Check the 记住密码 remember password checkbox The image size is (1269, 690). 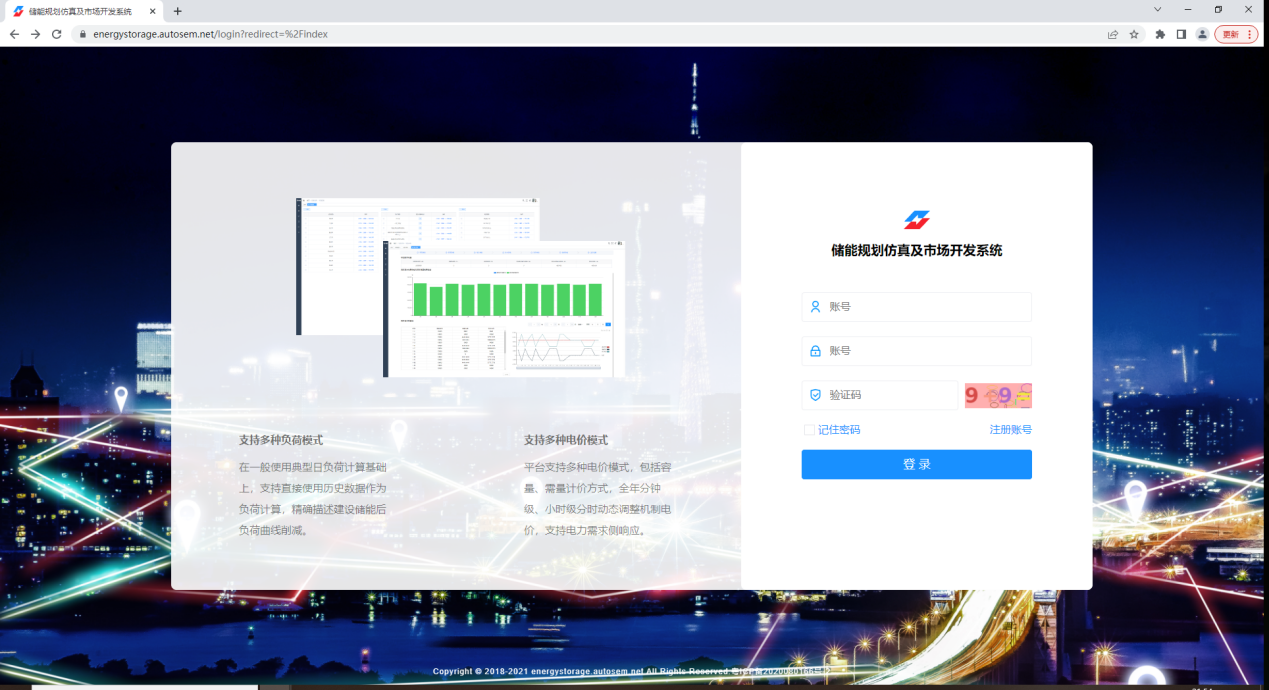tap(809, 430)
